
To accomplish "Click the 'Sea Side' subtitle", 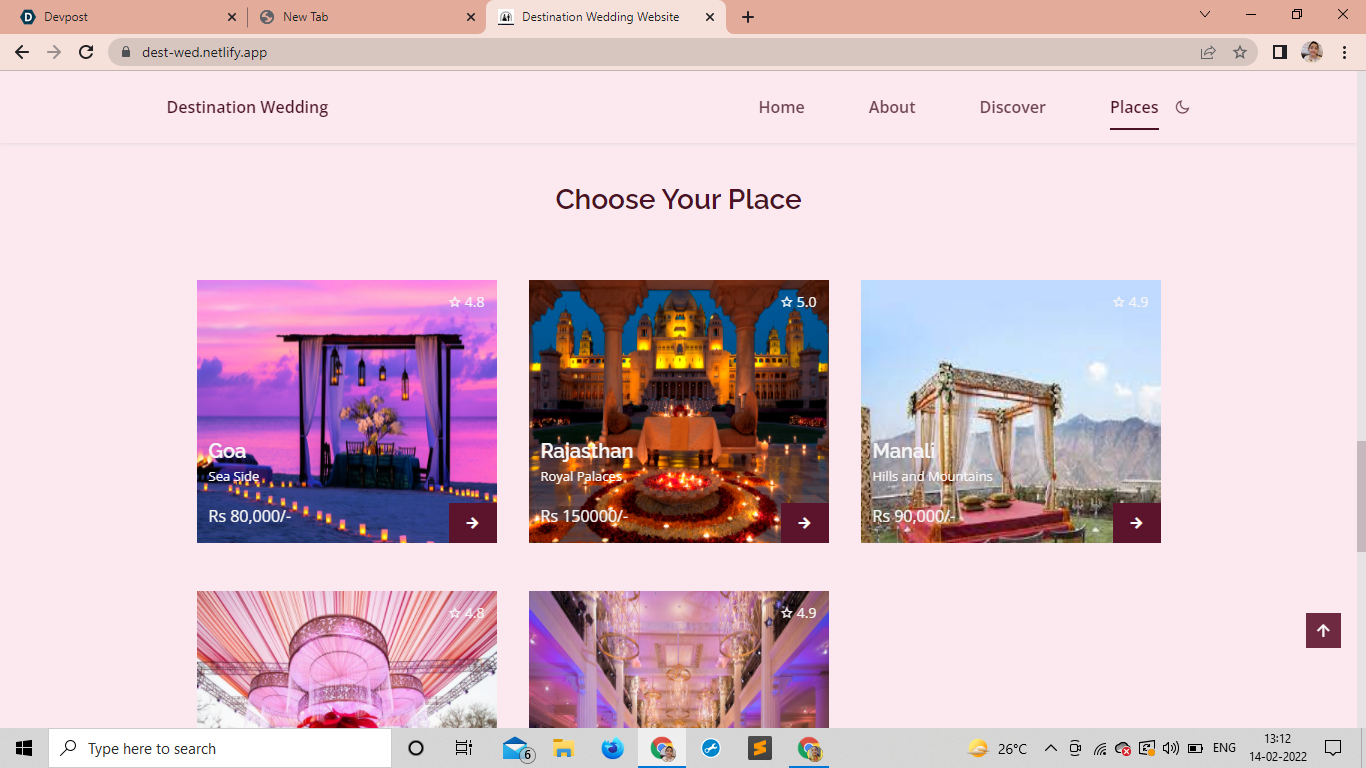I will (234, 477).
